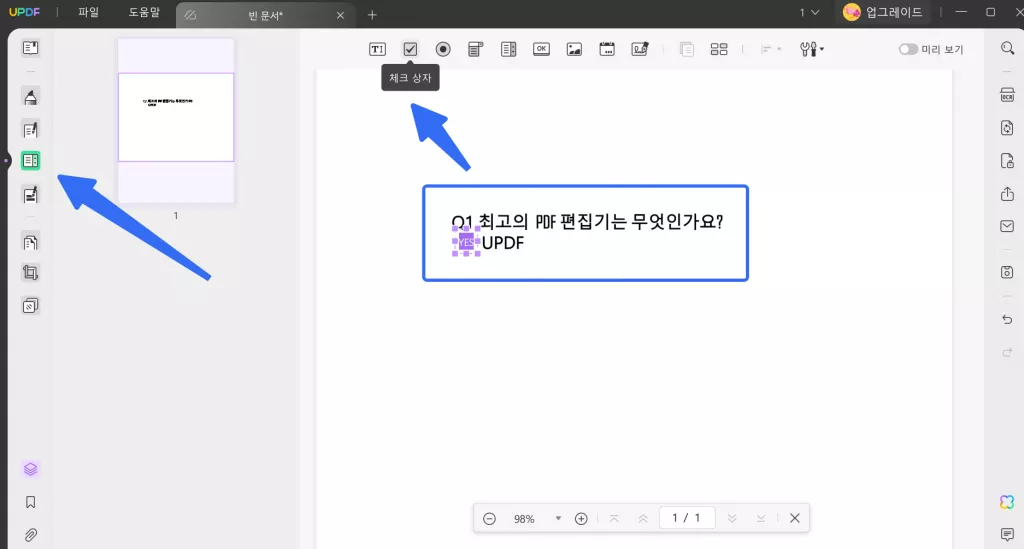
Task: Go to next page arrow
Action: (x=732, y=518)
